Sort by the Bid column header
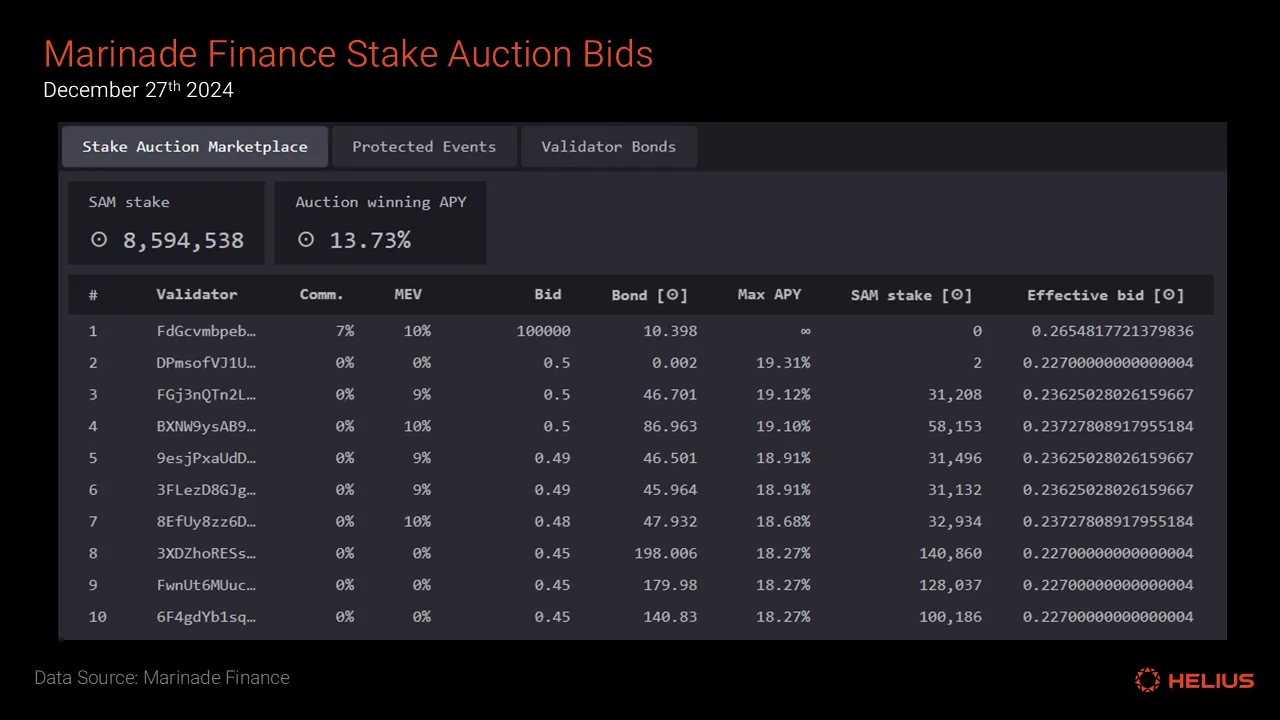Viewport: 1280px width, 720px height. pos(548,295)
